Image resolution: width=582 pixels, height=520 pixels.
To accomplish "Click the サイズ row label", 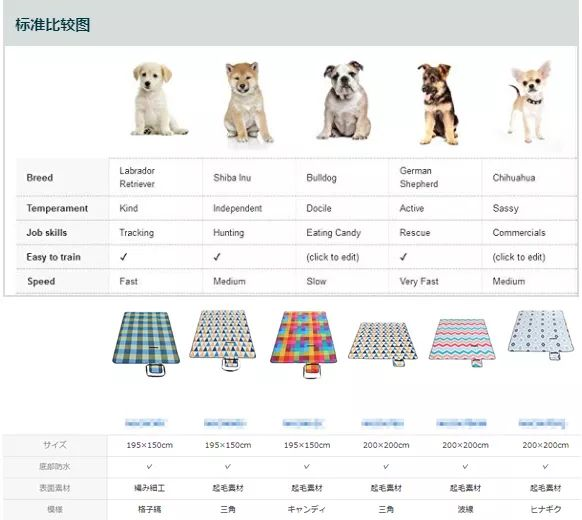I will [55, 445].
